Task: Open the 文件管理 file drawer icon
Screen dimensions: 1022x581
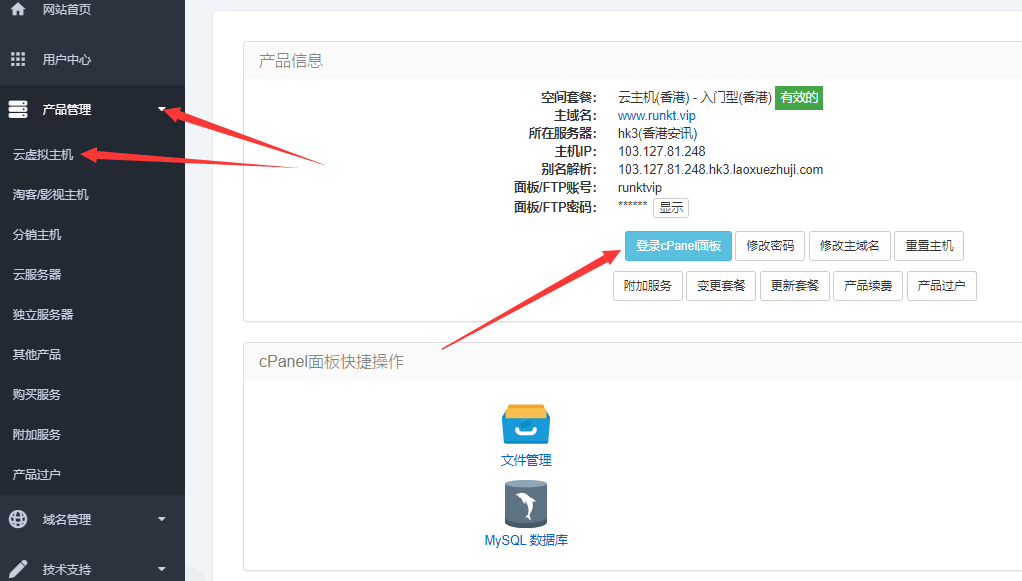Action: click(x=525, y=425)
